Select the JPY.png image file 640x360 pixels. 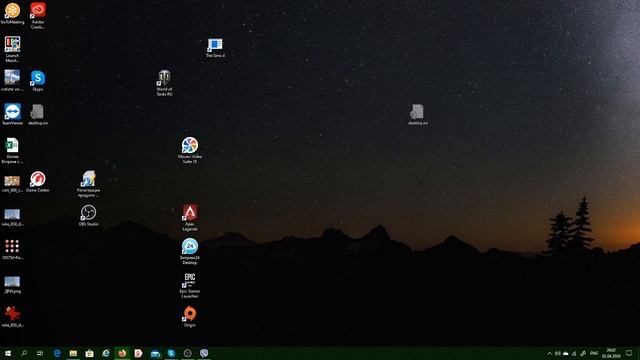tap(12, 285)
